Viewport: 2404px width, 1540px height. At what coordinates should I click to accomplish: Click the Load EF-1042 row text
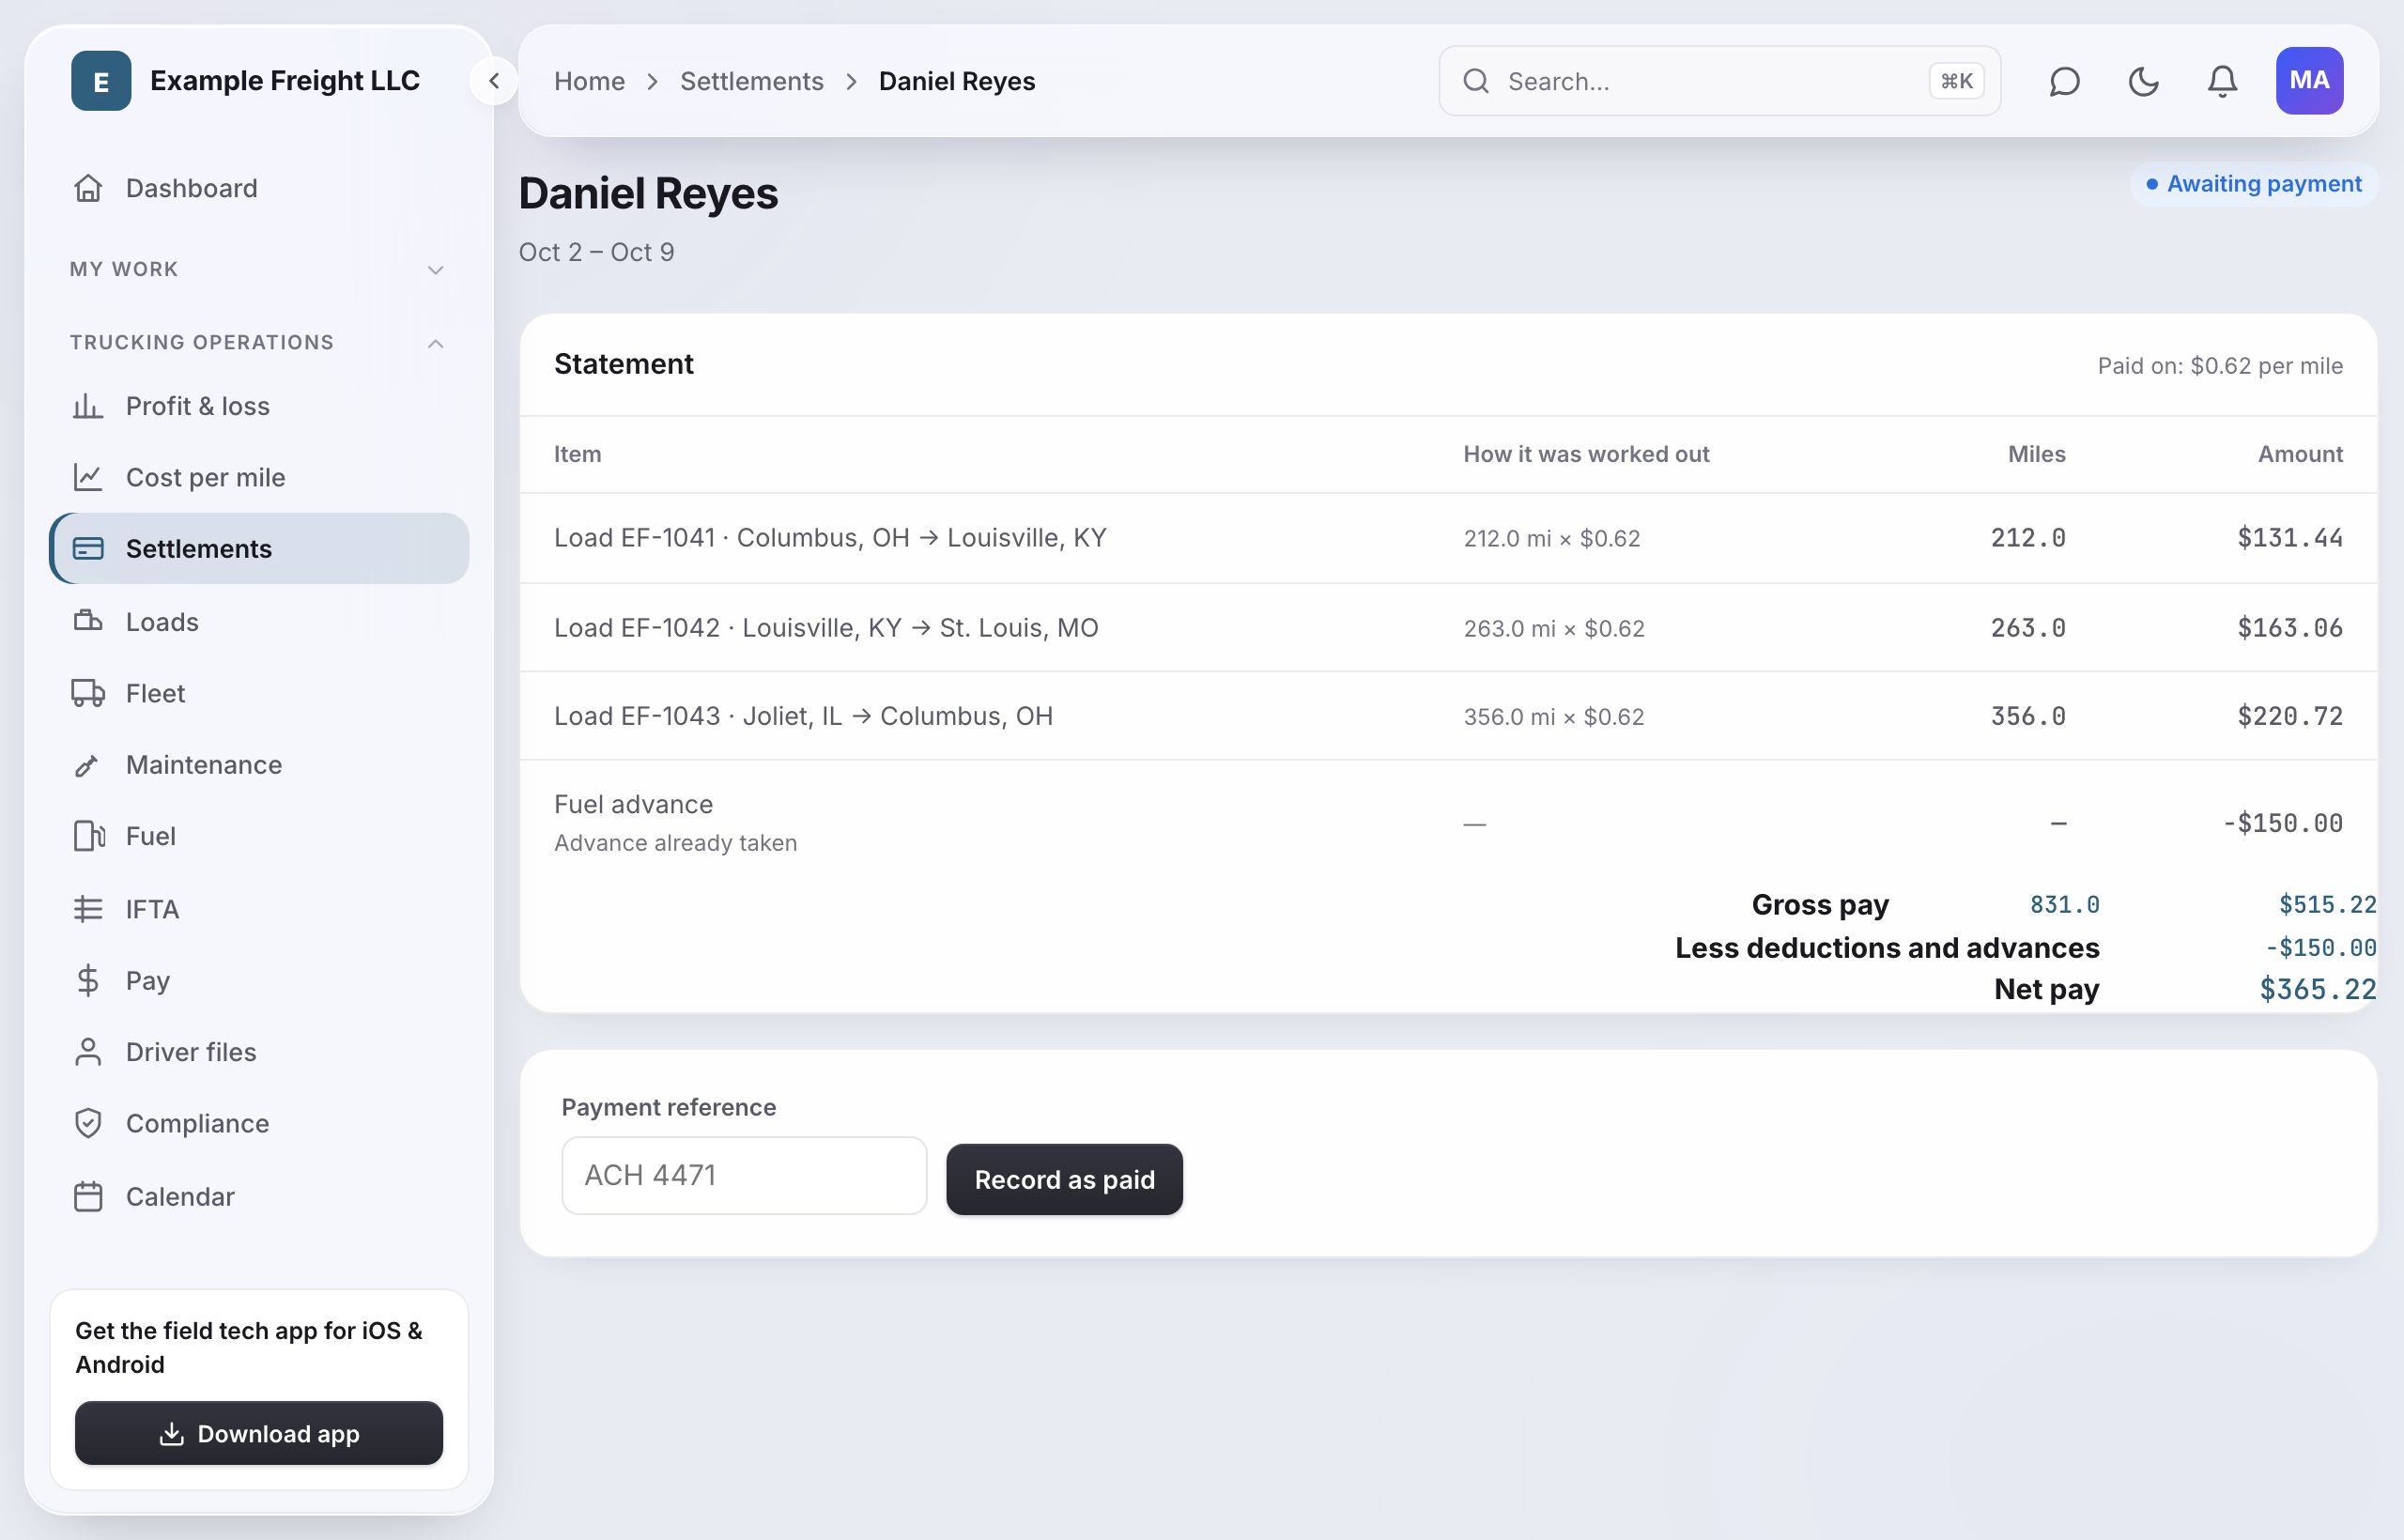(826, 628)
